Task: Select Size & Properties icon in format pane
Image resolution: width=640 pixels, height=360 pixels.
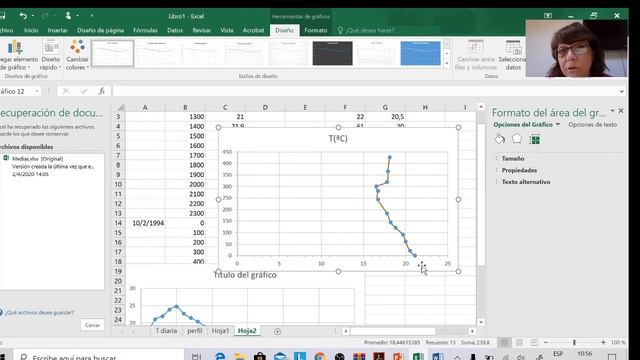Action: tap(534, 139)
